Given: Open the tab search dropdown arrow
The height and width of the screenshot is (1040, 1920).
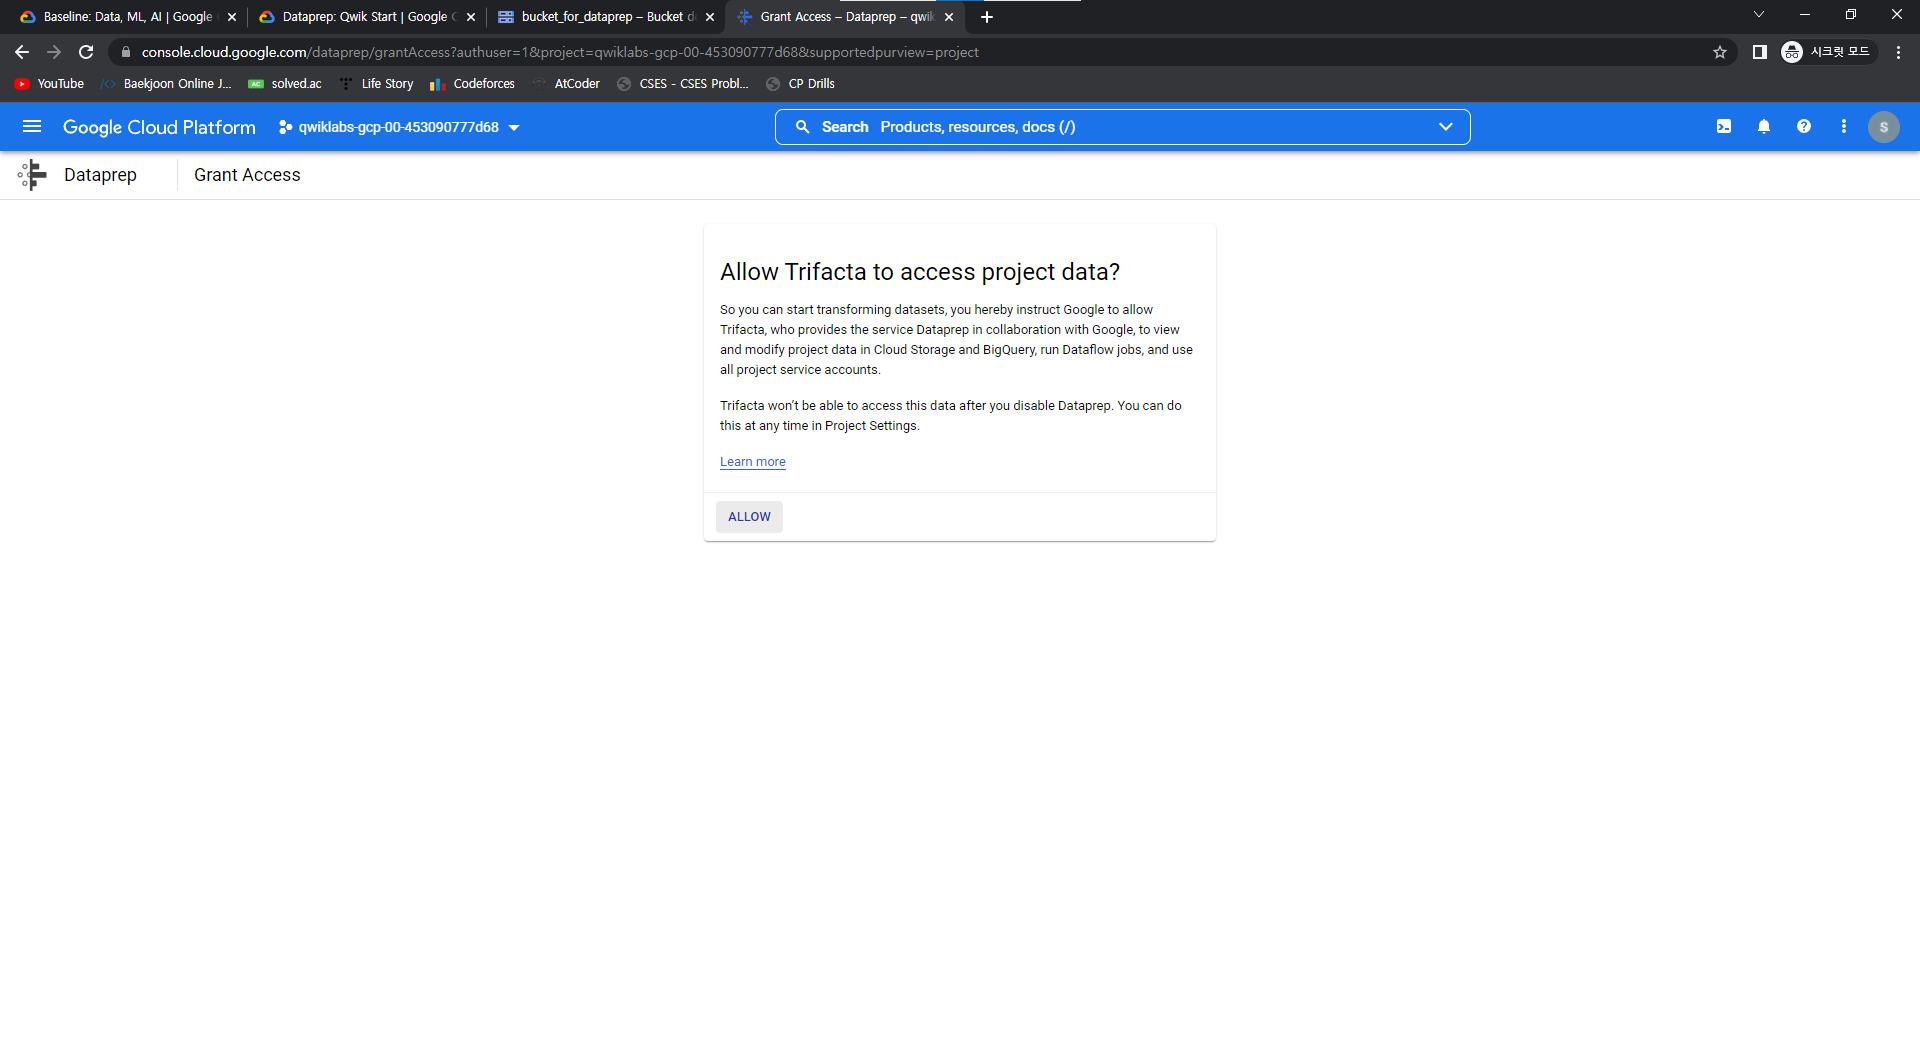Looking at the screenshot, I should 1759,15.
